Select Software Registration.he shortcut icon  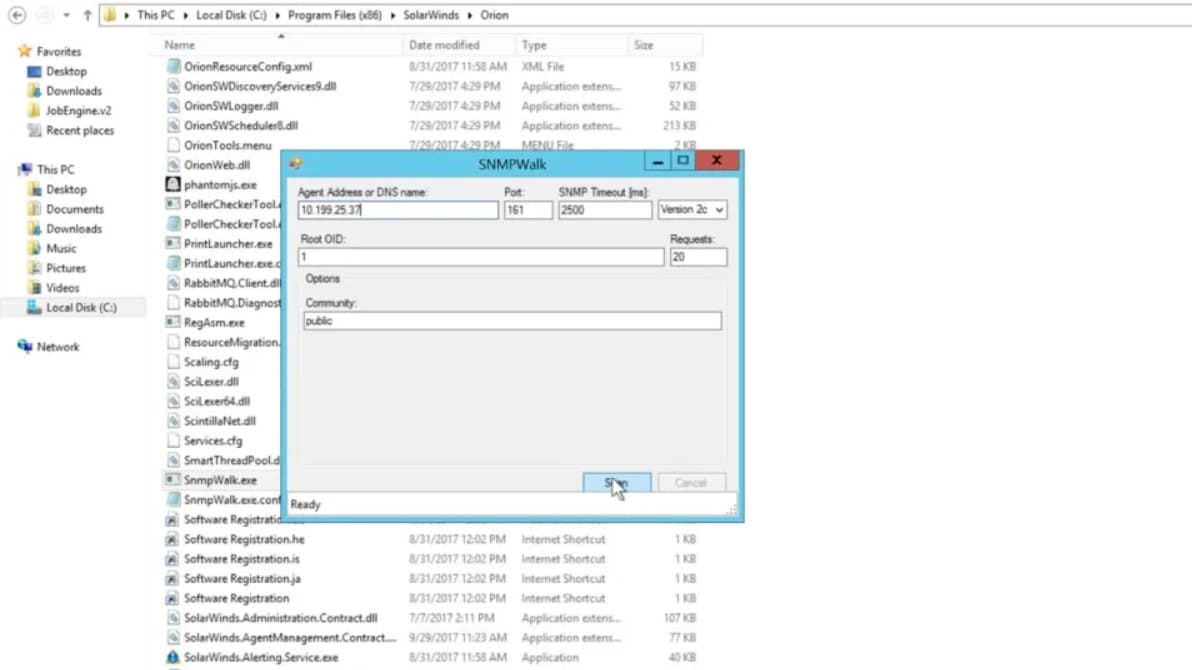pos(173,539)
